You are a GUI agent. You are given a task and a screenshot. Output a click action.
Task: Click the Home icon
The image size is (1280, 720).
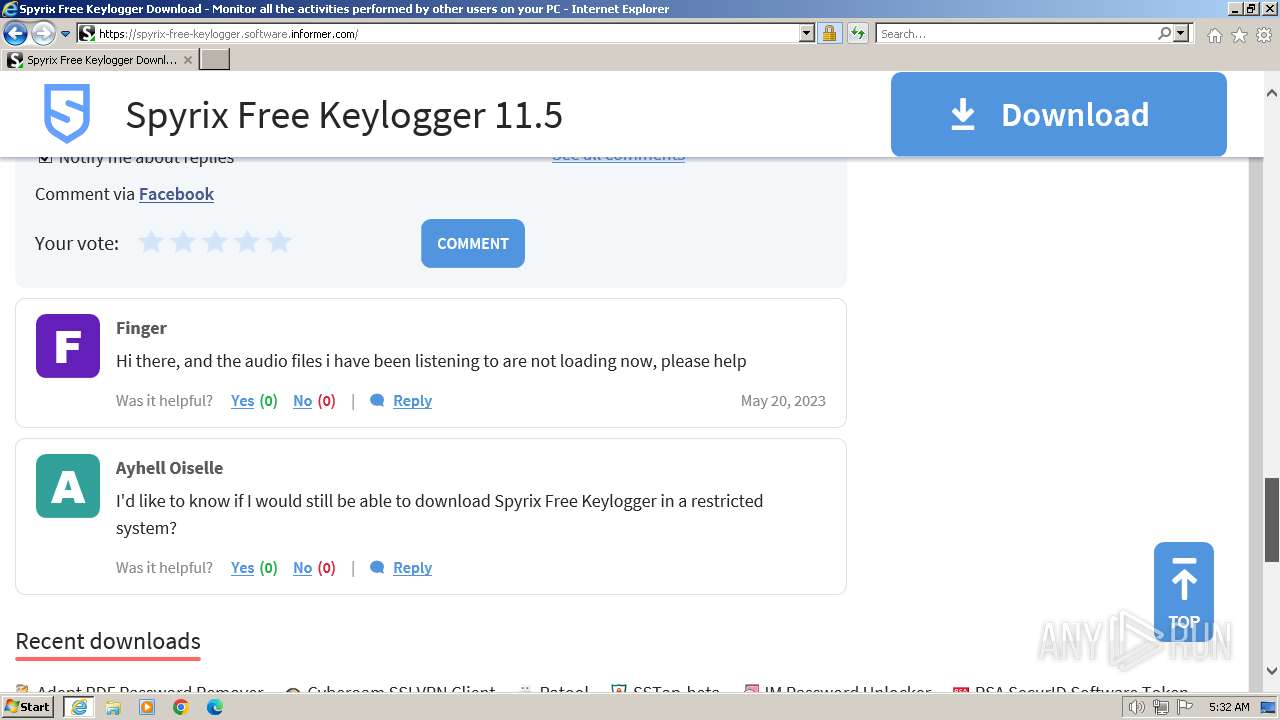click(x=1214, y=35)
